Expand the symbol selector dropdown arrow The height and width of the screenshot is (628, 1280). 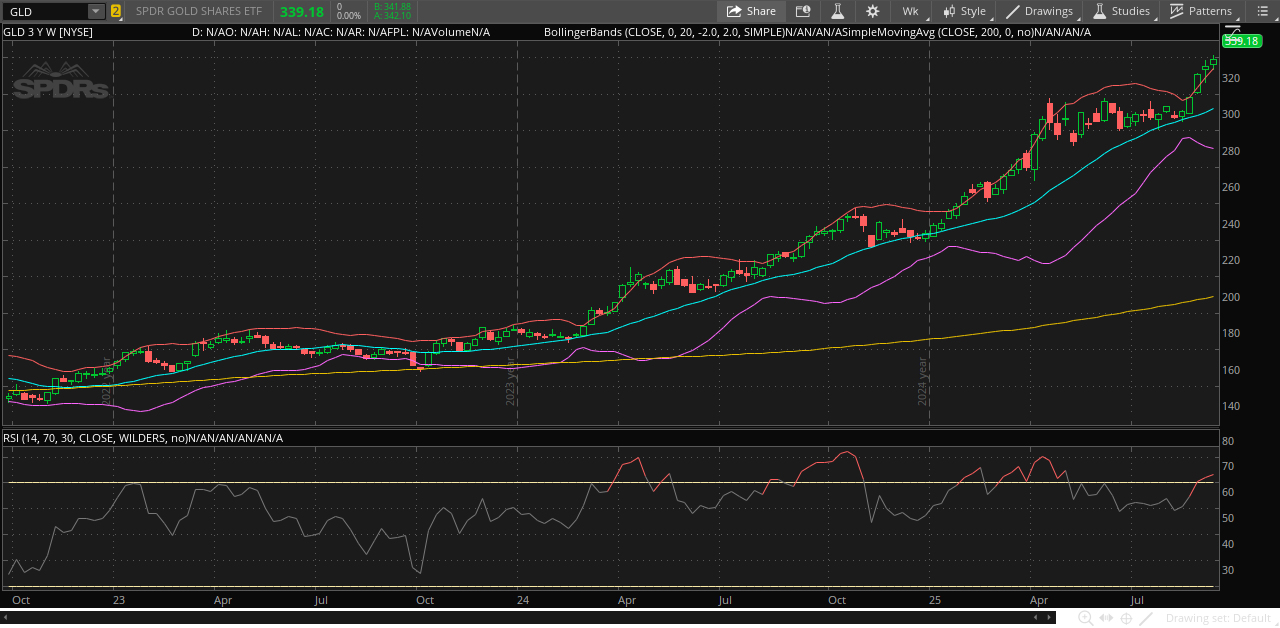click(96, 11)
